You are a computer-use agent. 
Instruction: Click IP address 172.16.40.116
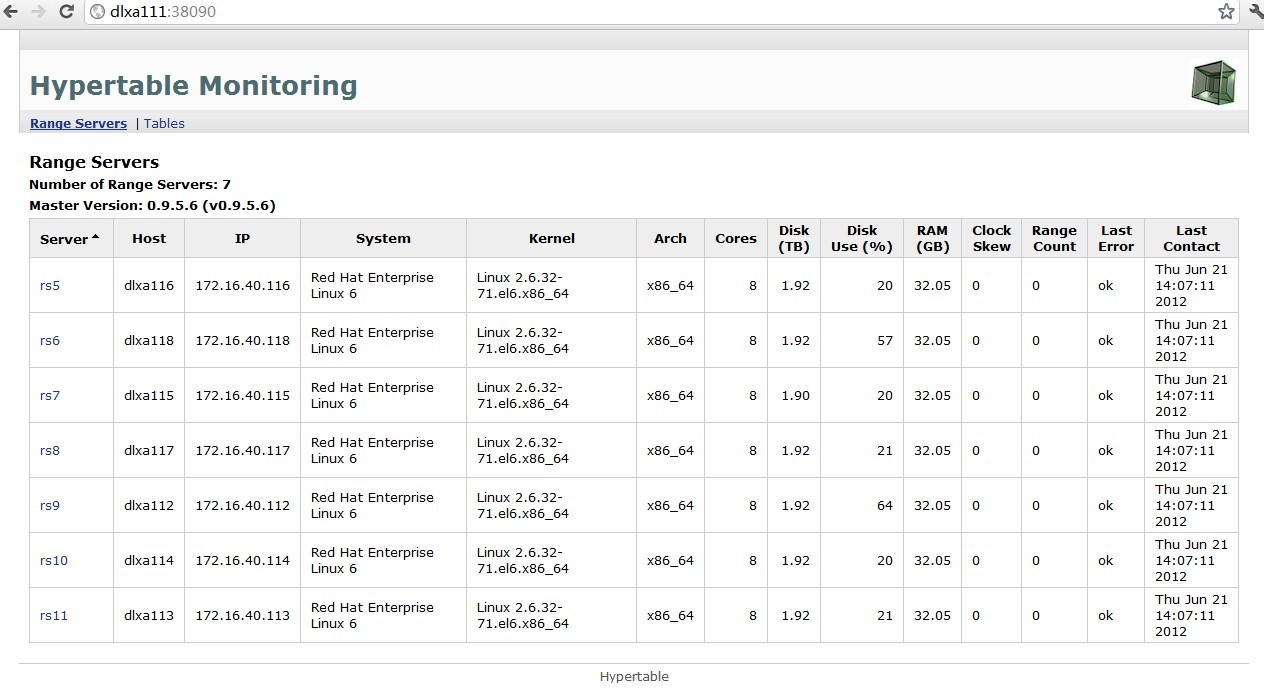pos(243,286)
